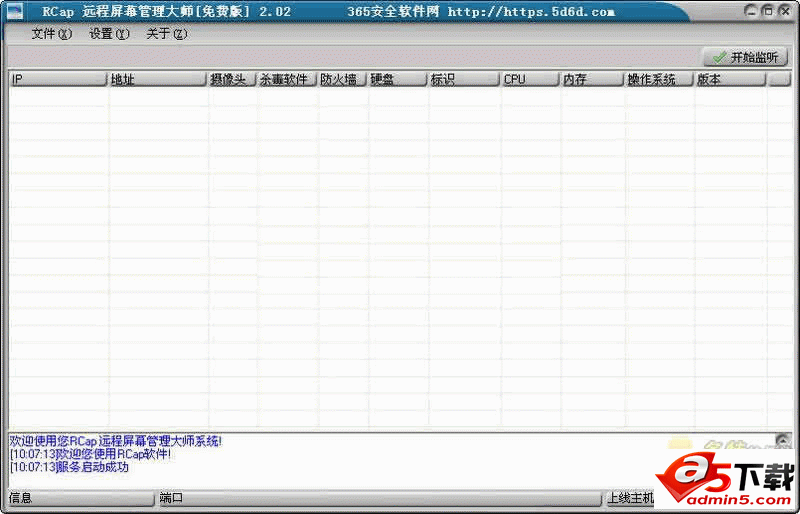Click log entry 服务启动成功

[69, 467]
